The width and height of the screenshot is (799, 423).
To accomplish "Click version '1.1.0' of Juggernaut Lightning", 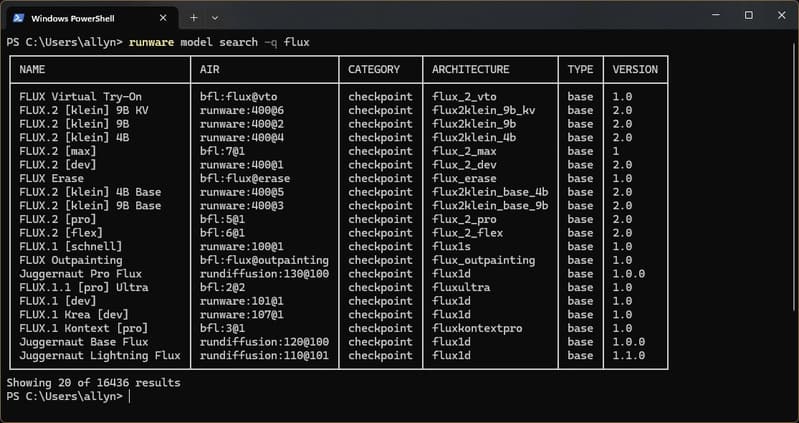I will (x=629, y=356).
